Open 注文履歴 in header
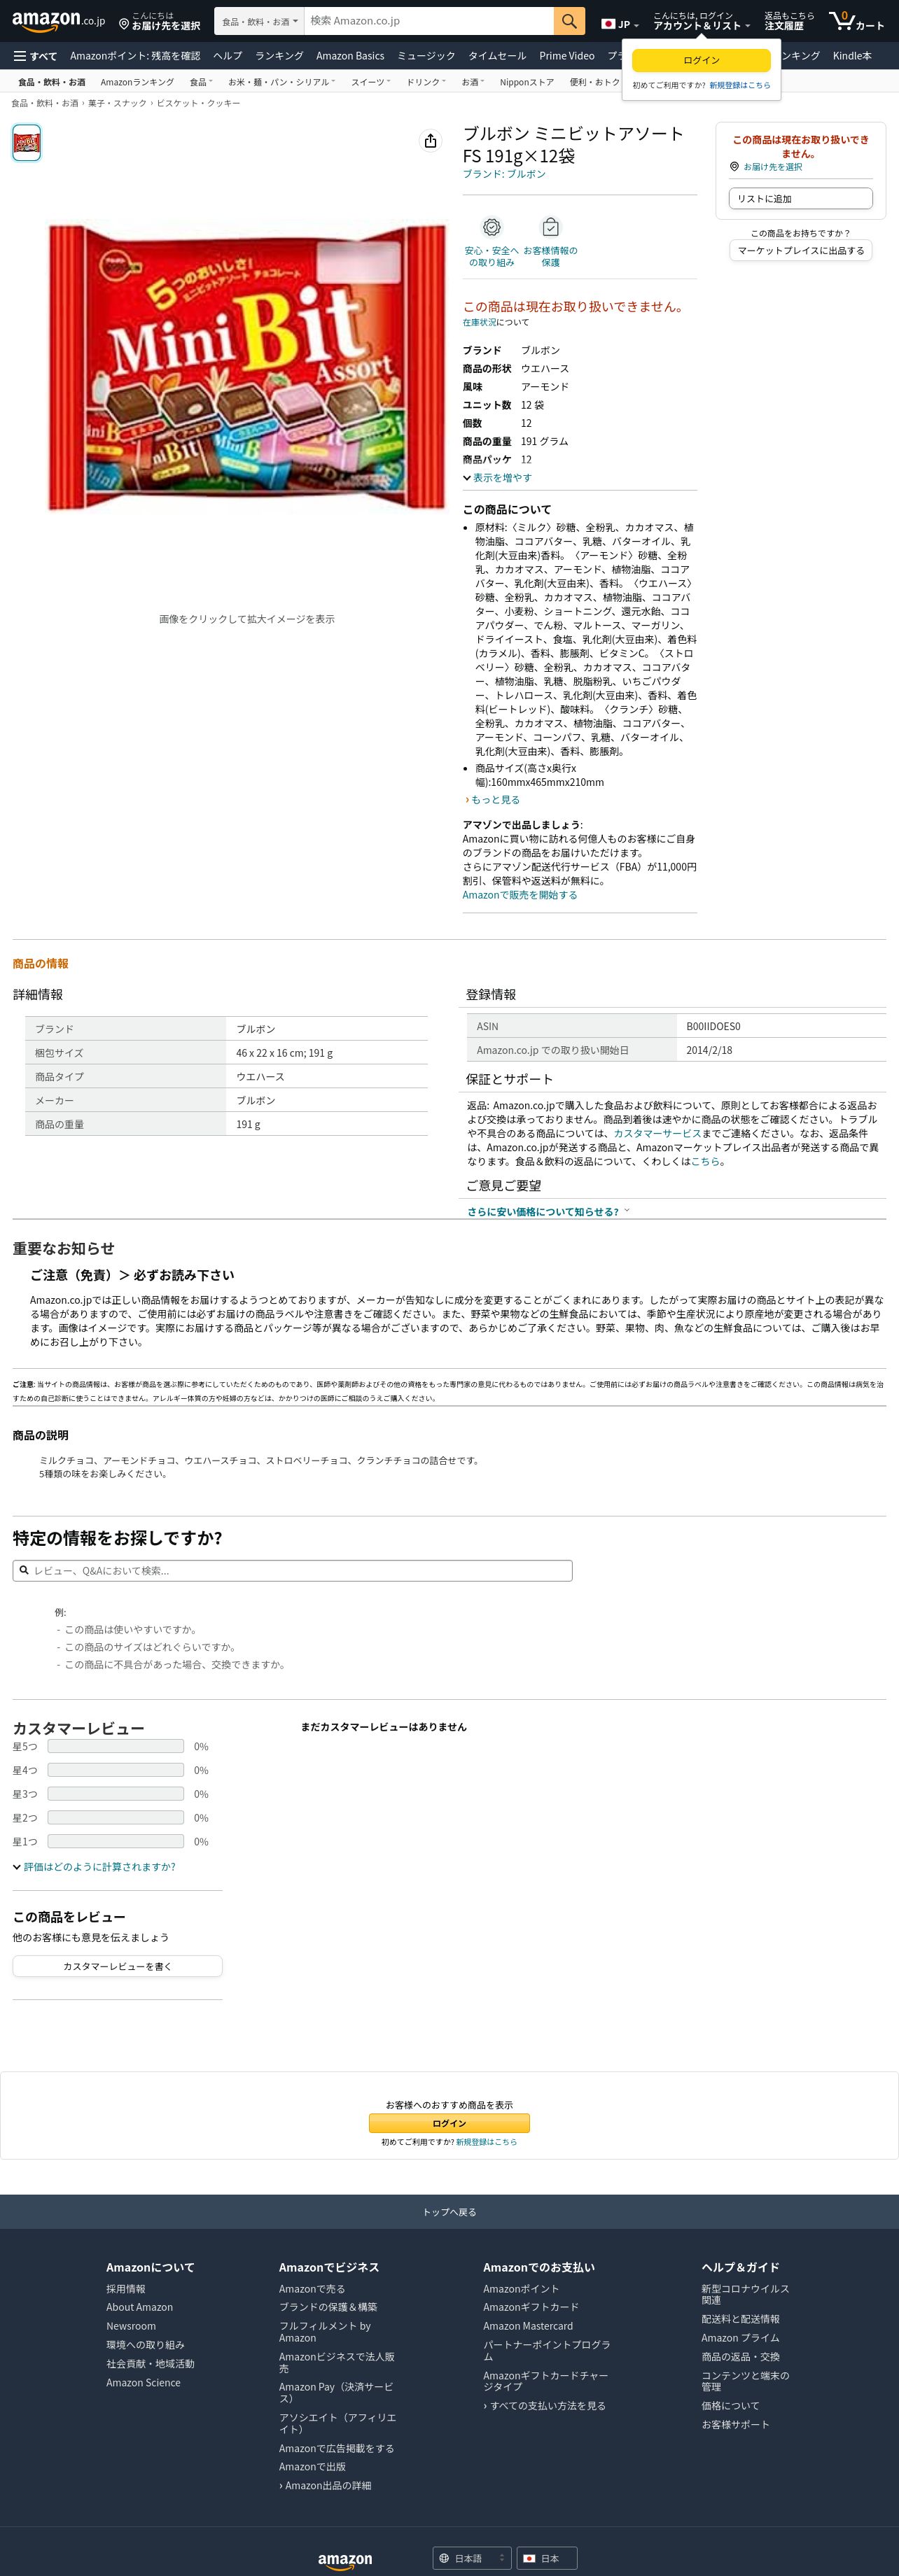The width and height of the screenshot is (899, 2576). click(789, 21)
